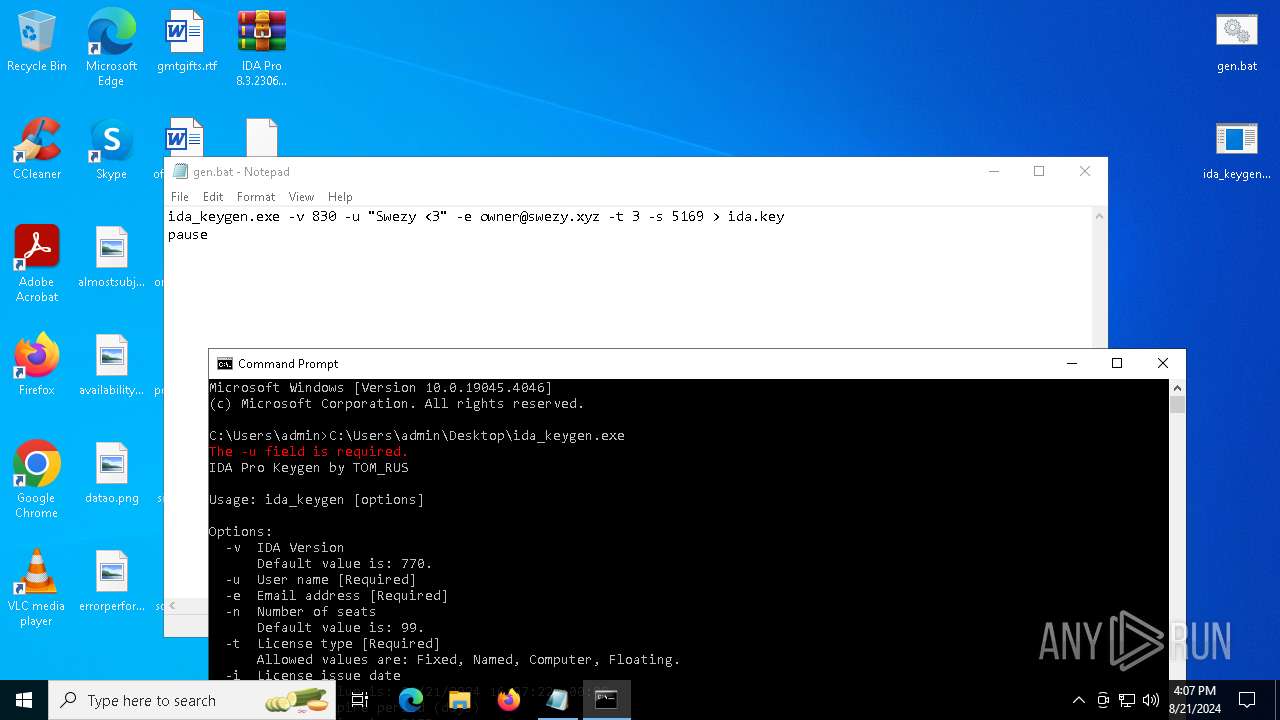Open the Windows Start menu

pos(24,700)
